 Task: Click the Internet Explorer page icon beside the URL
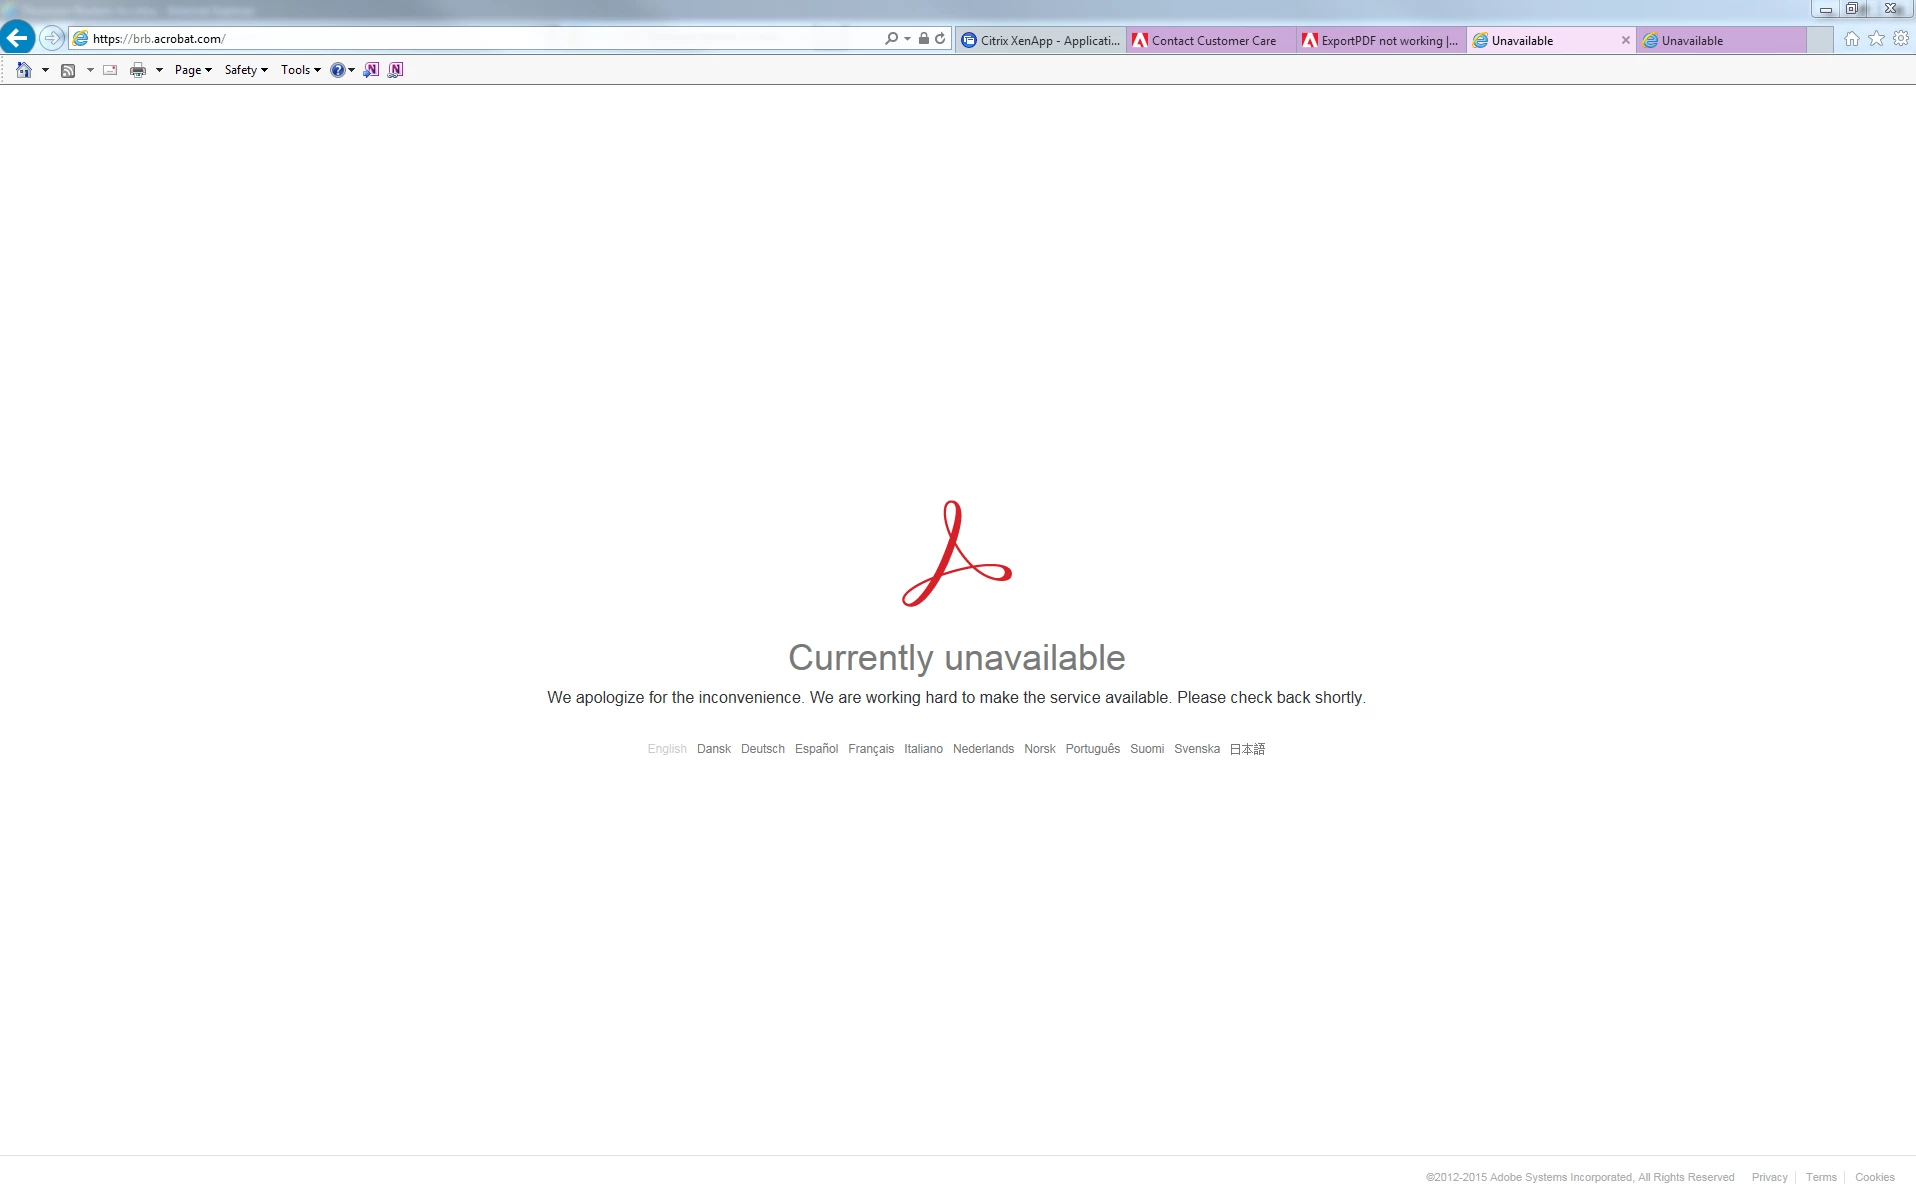pyautogui.click(x=81, y=39)
